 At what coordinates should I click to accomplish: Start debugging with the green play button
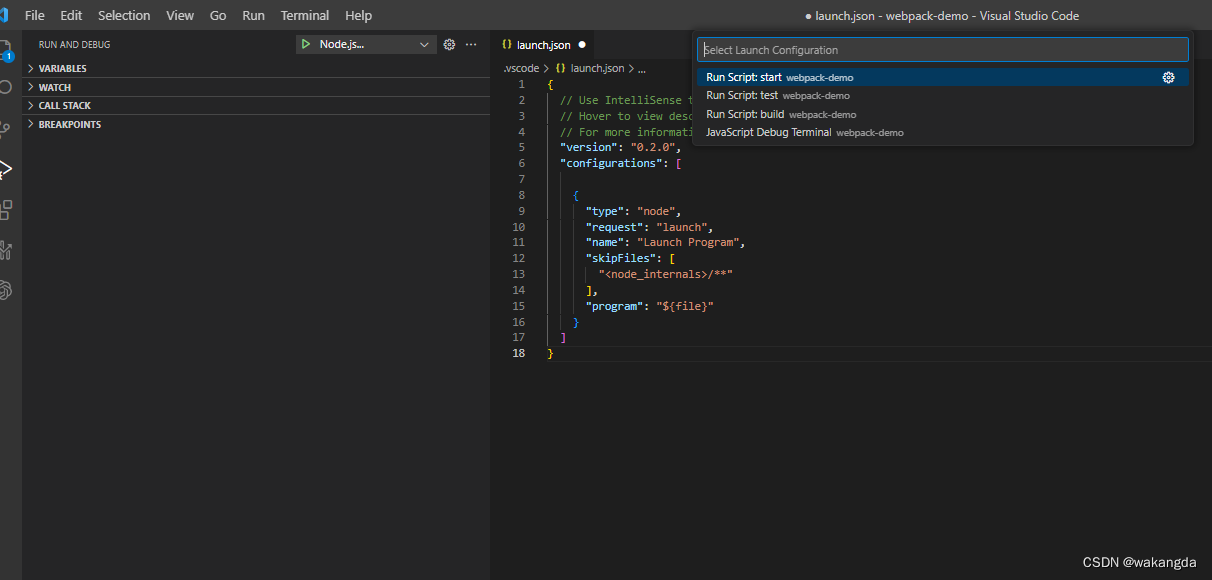coord(306,44)
